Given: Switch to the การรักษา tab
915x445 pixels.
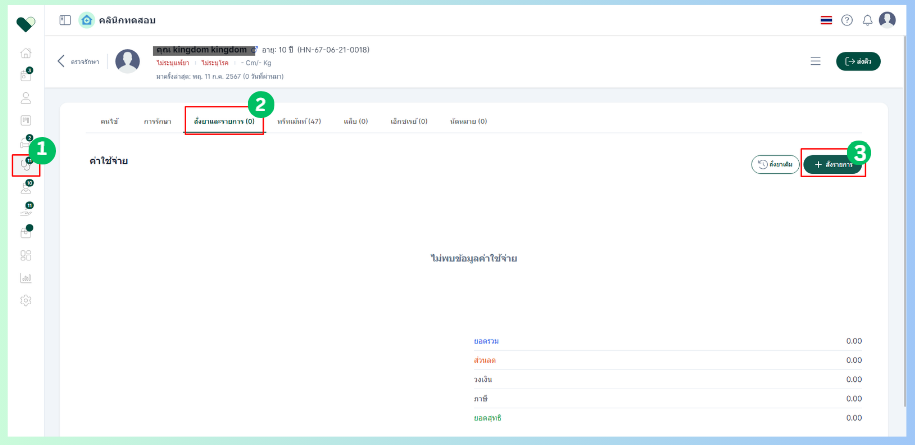Looking at the screenshot, I should pyautogui.click(x=158, y=121).
